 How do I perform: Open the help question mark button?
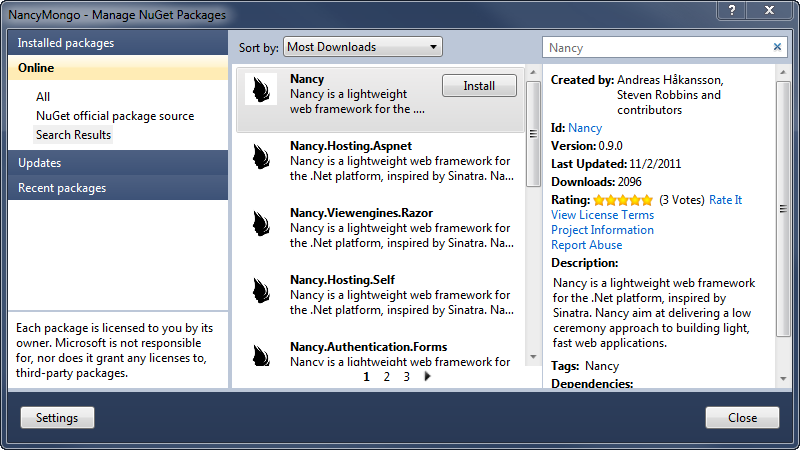tap(732, 10)
